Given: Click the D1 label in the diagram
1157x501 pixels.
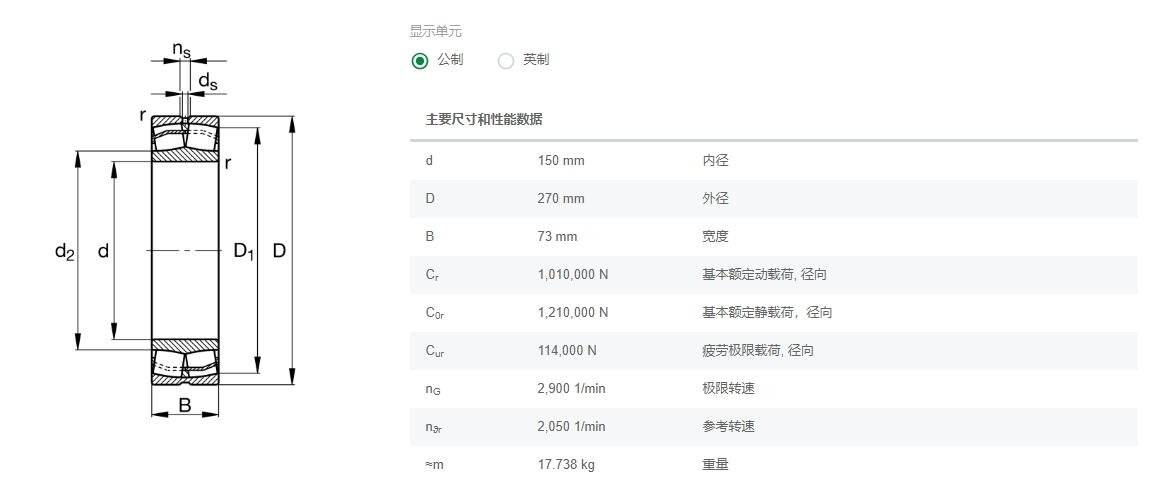Looking at the screenshot, I should pos(244,252).
